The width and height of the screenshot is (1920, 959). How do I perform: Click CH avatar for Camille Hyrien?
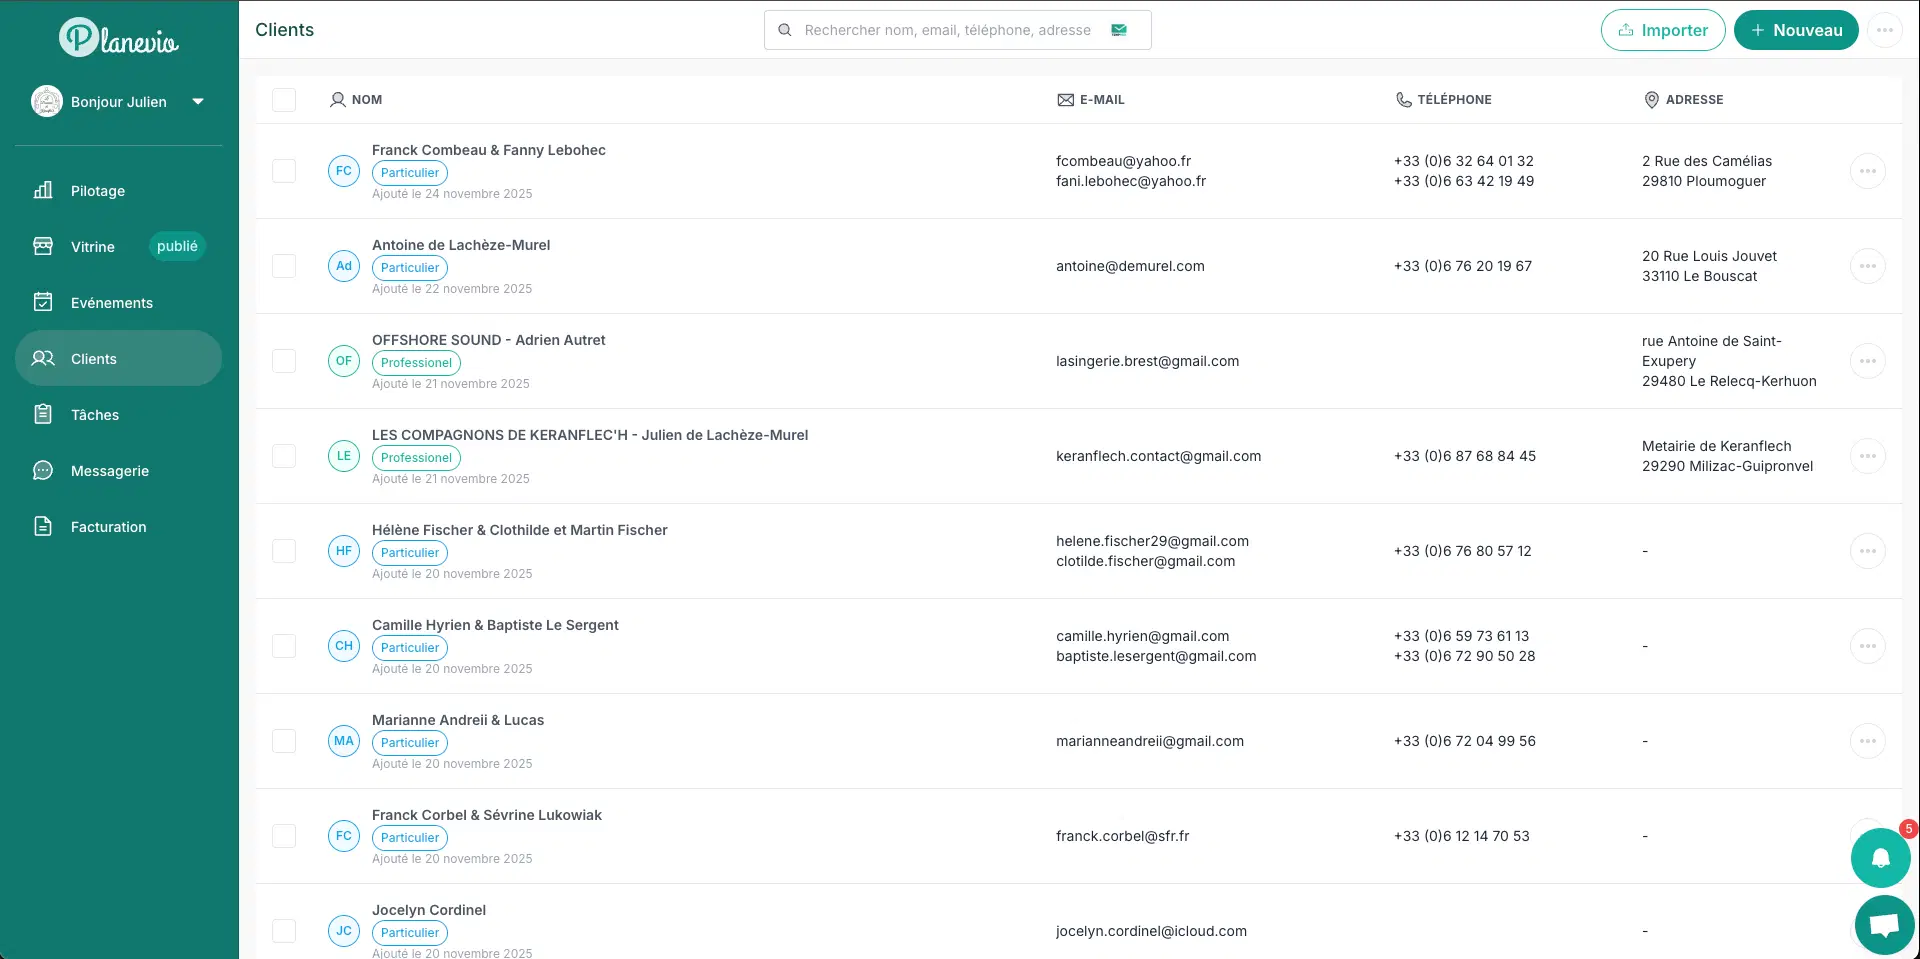(344, 646)
